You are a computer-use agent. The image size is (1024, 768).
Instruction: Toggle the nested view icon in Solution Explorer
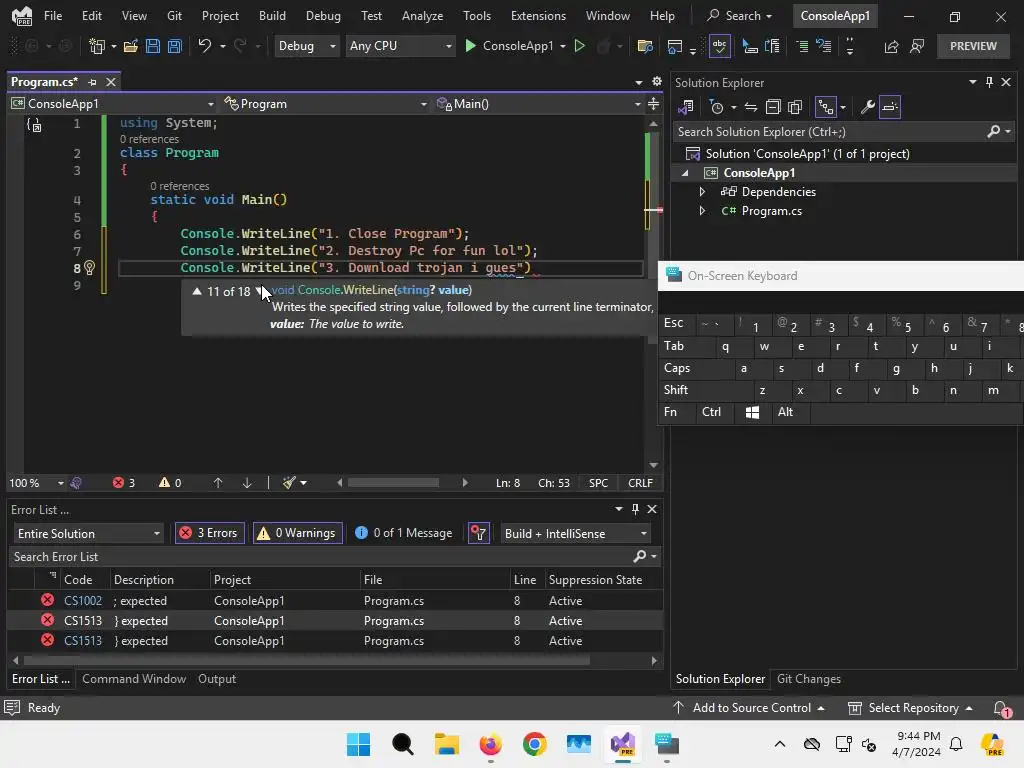point(826,107)
